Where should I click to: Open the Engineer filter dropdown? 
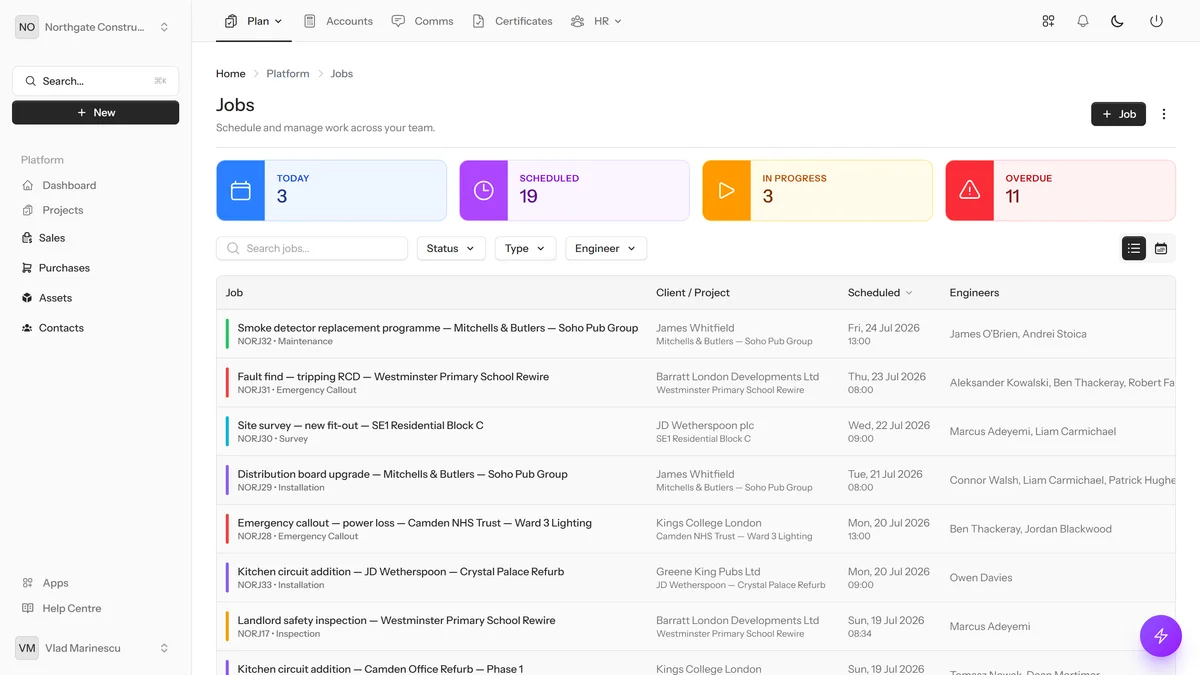click(x=606, y=248)
